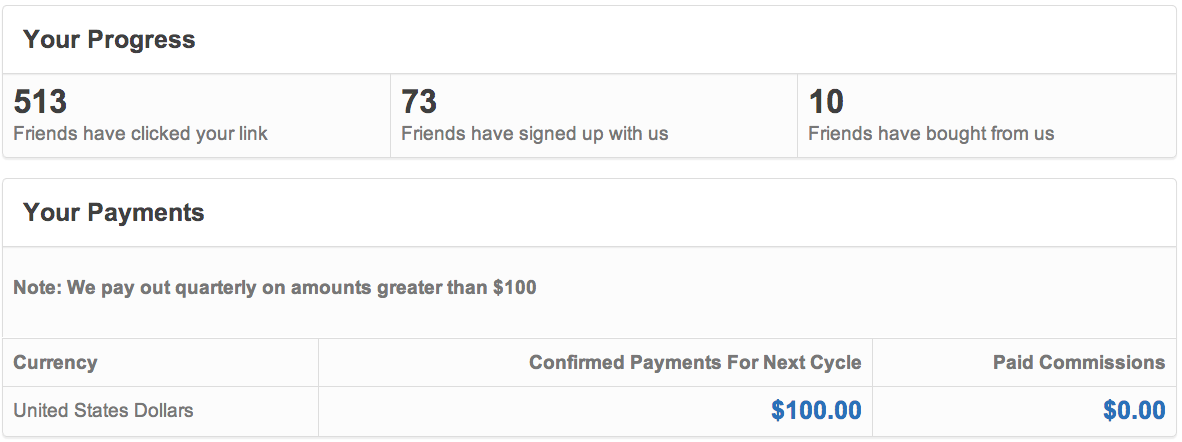Click the "Note:" word in payout notice
Image resolution: width=1182 pixels, height=442 pixels.
tap(38, 287)
